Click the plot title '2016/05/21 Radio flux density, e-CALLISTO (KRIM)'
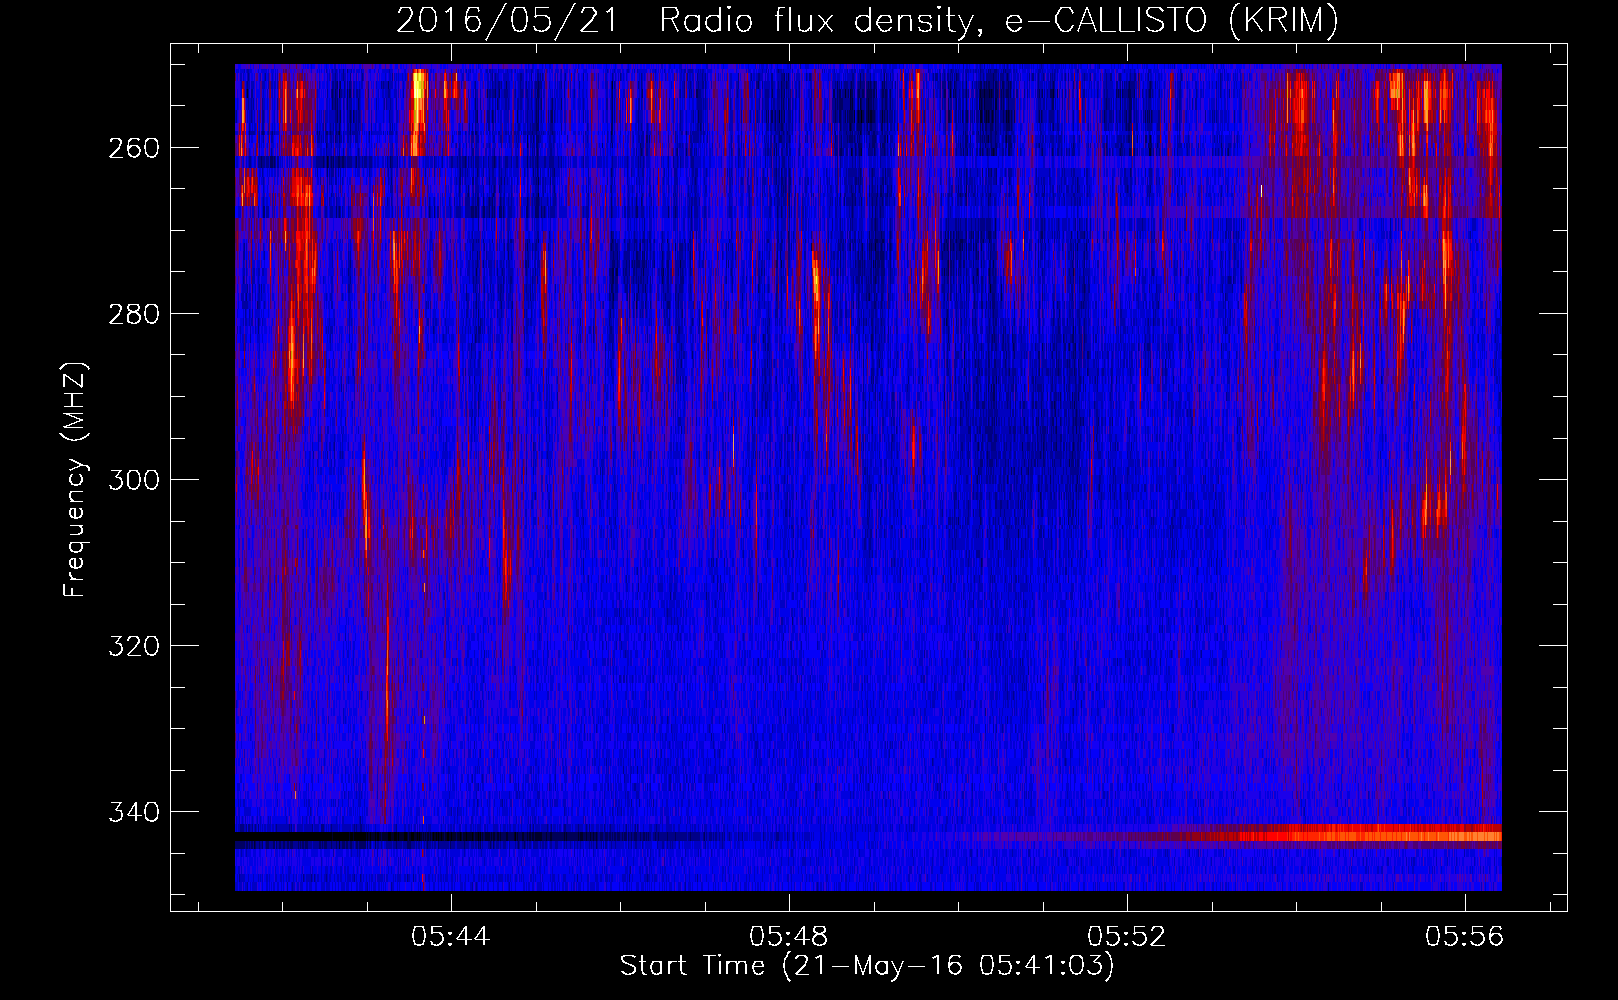Viewport: 1618px width, 1000px height. (x=867, y=21)
